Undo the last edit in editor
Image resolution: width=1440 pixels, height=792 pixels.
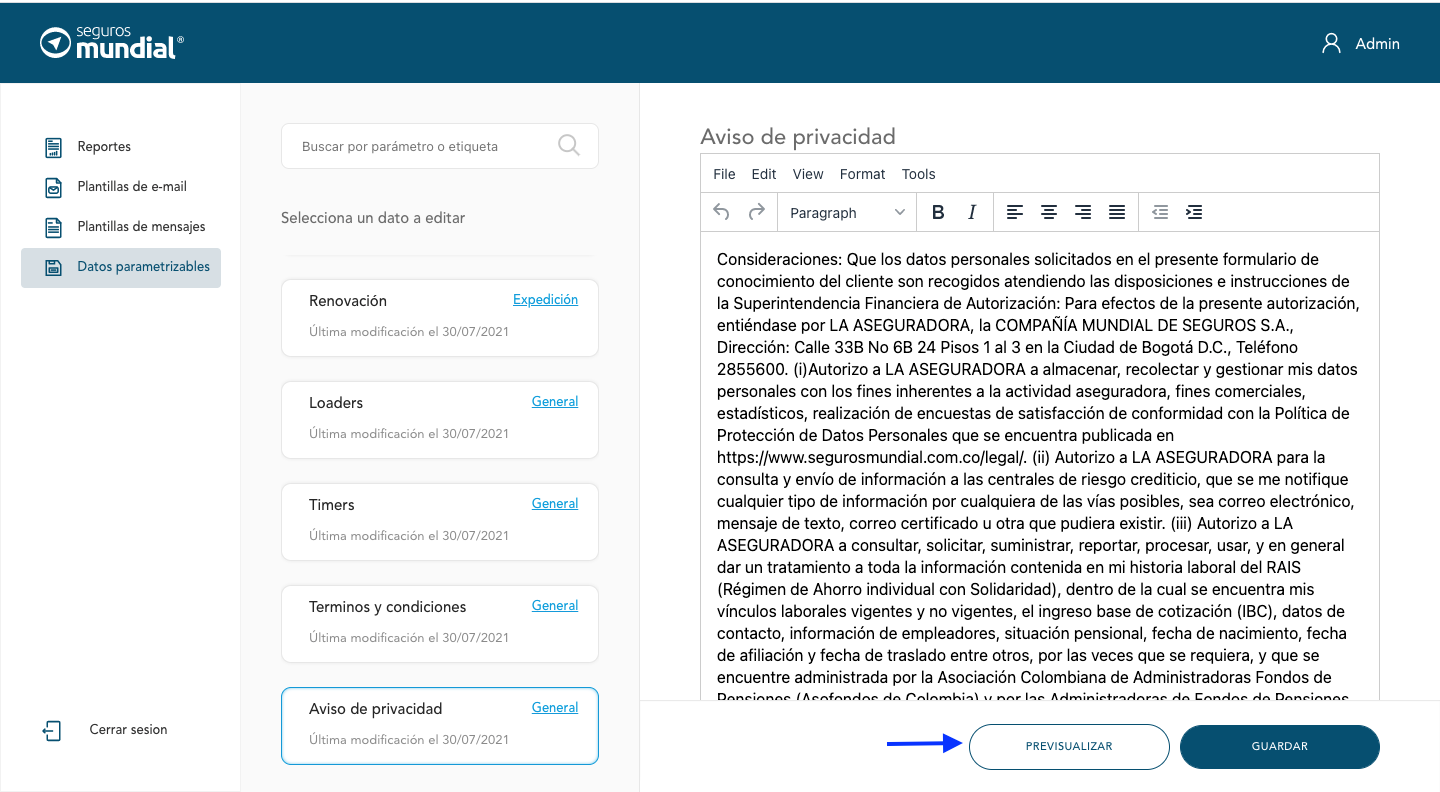[722, 212]
